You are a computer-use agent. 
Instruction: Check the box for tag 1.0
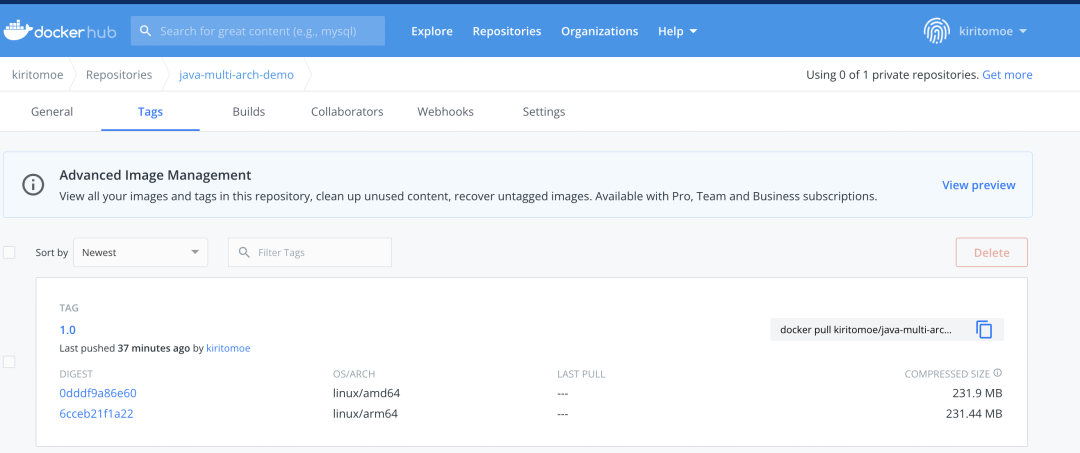click(9, 362)
